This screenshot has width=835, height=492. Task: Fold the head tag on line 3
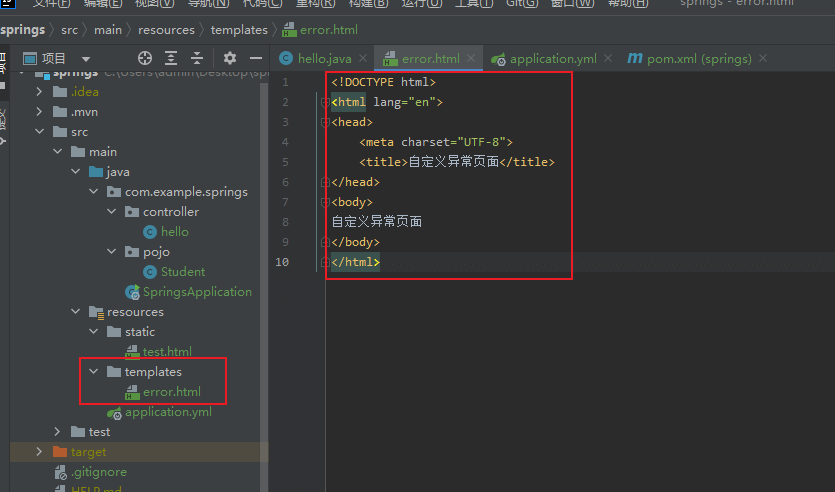[x=325, y=122]
